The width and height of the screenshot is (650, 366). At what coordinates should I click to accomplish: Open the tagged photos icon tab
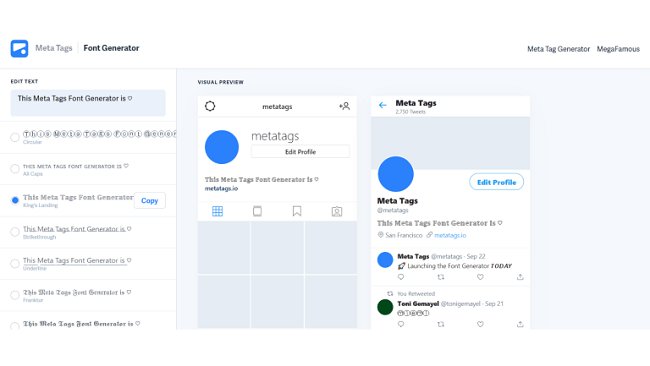coord(337,211)
